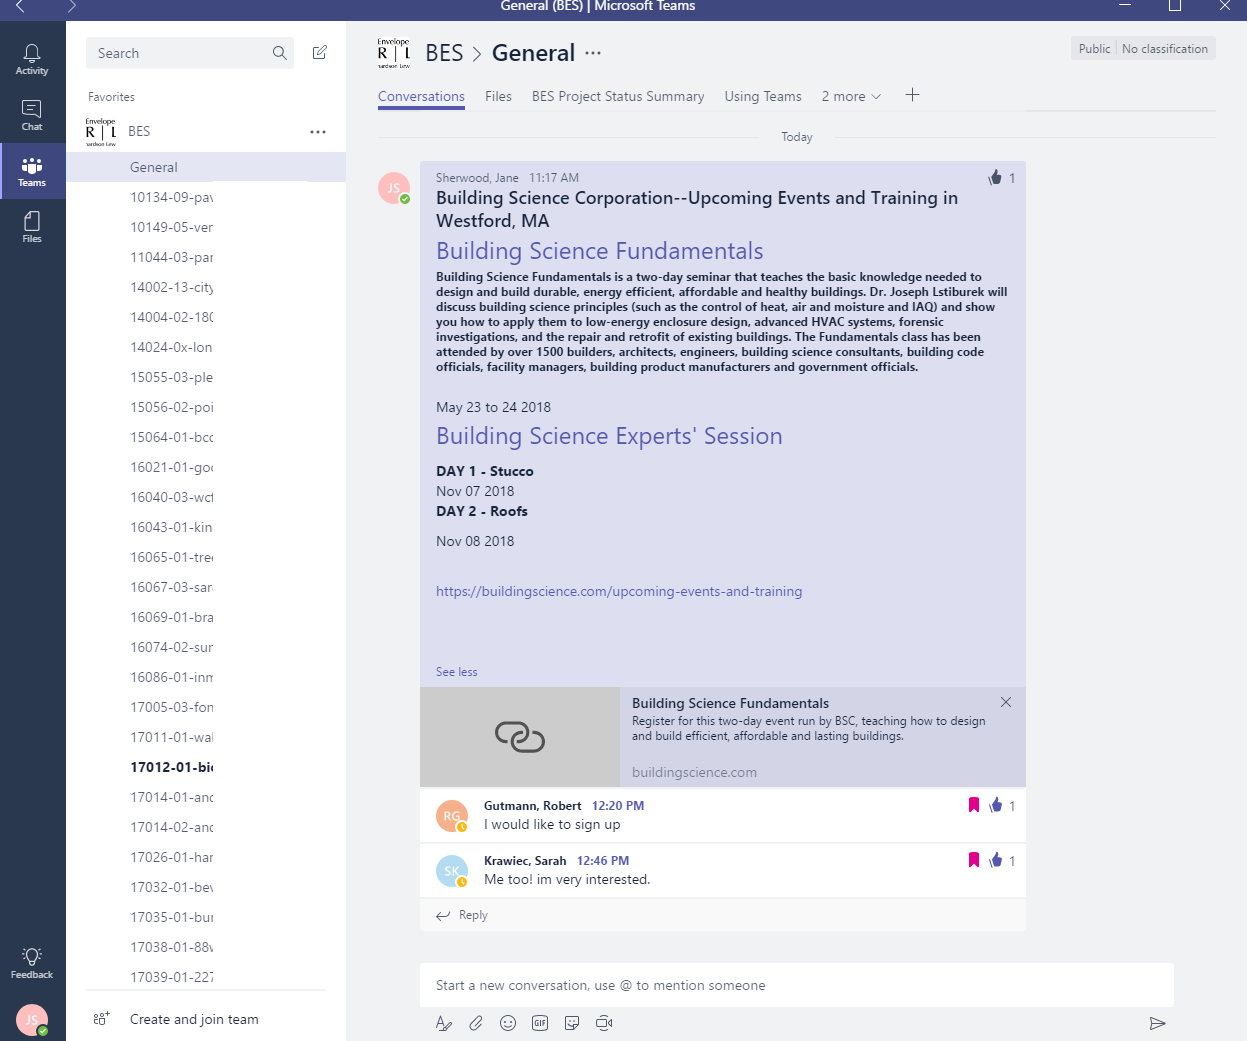Open the sticker picker

point(572,1023)
